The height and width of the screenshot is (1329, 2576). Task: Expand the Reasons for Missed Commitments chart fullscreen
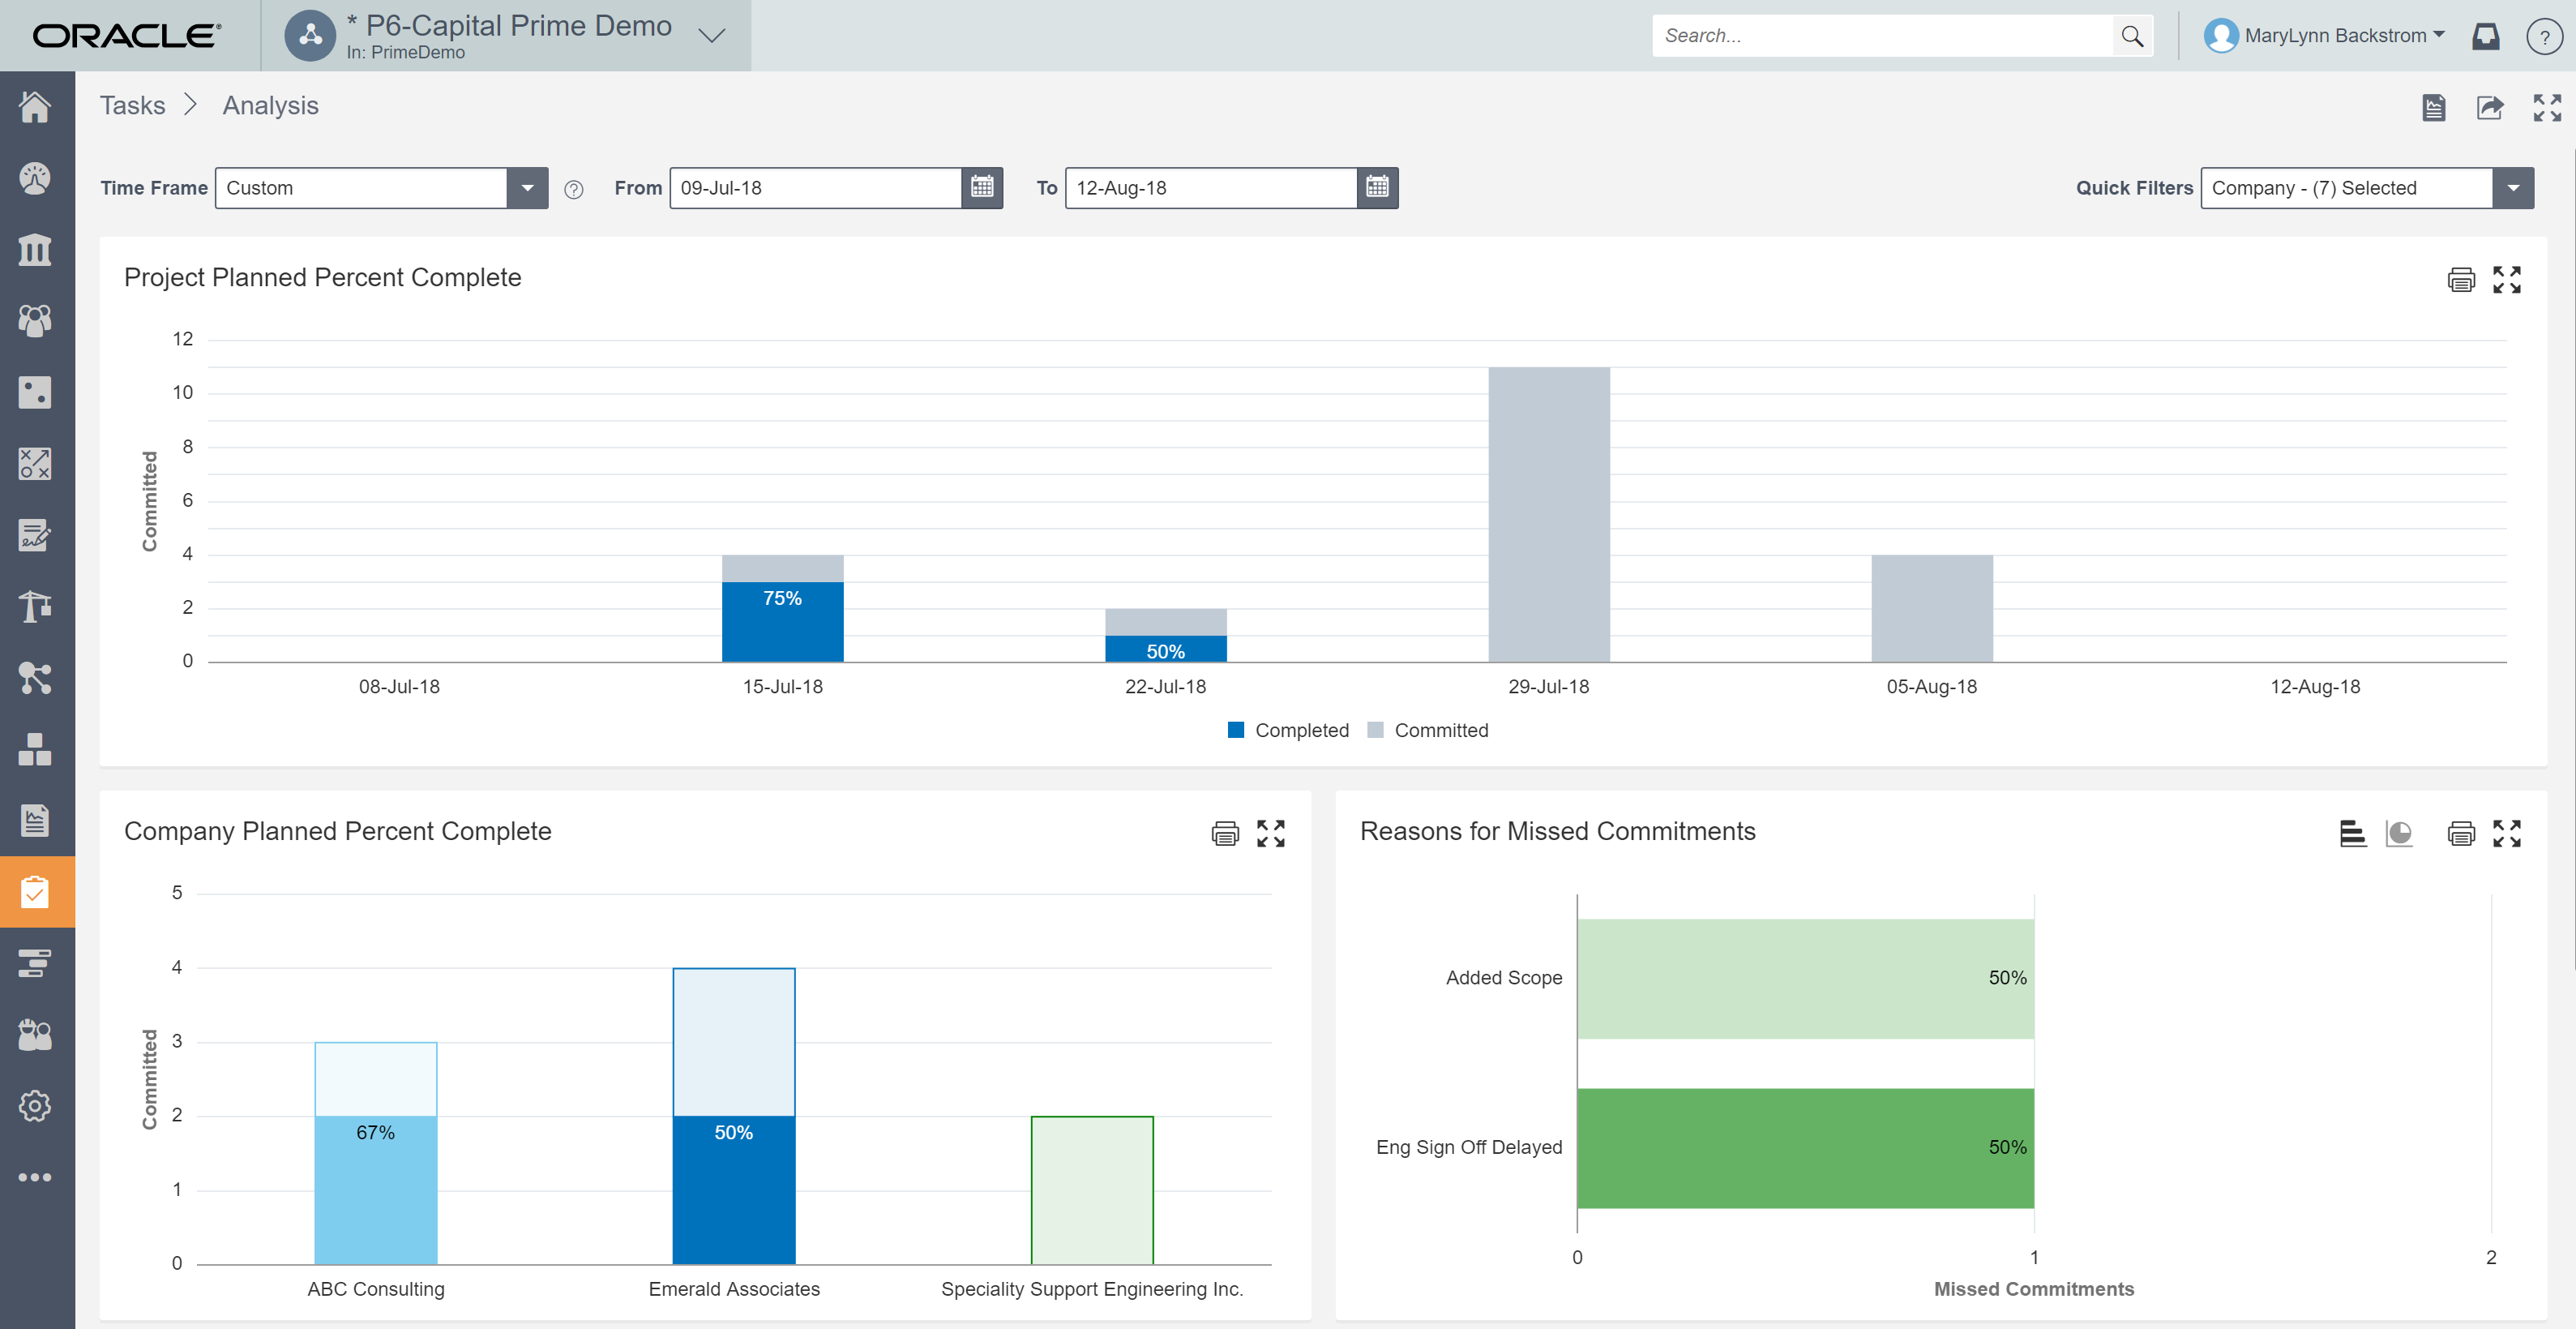pyautogui.click(x=2508, y=832)
